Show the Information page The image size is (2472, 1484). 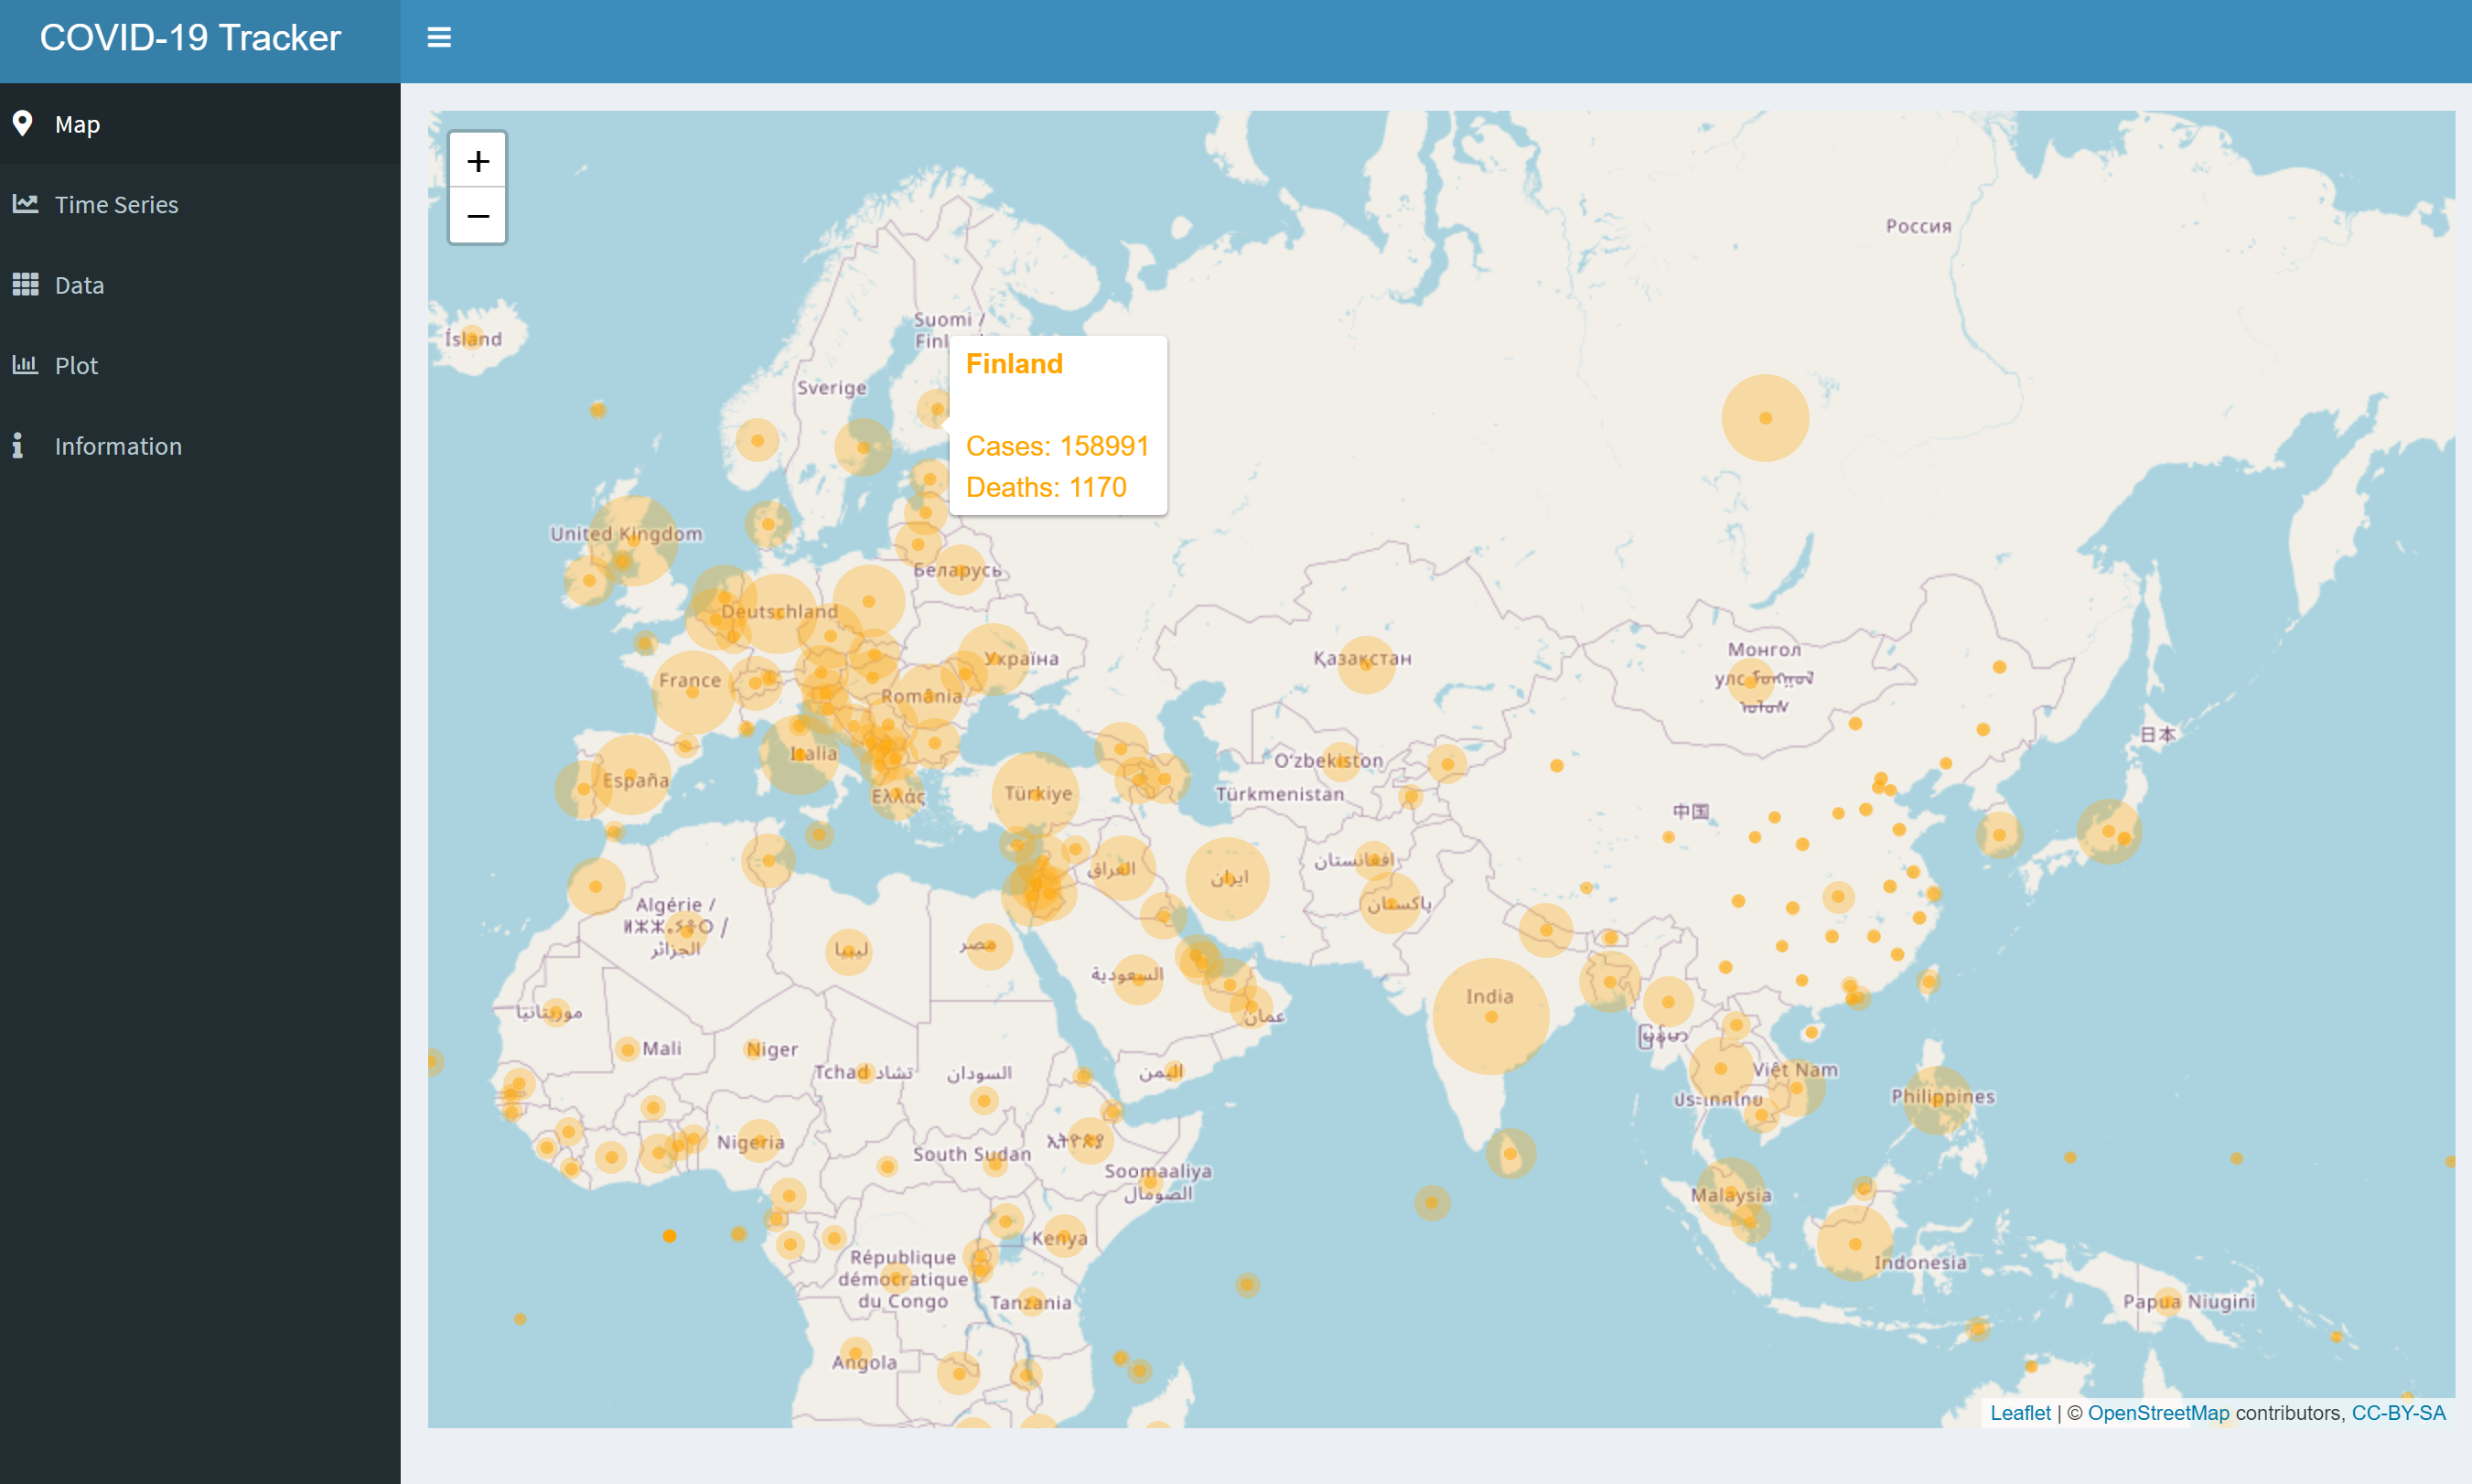(200, 446)
